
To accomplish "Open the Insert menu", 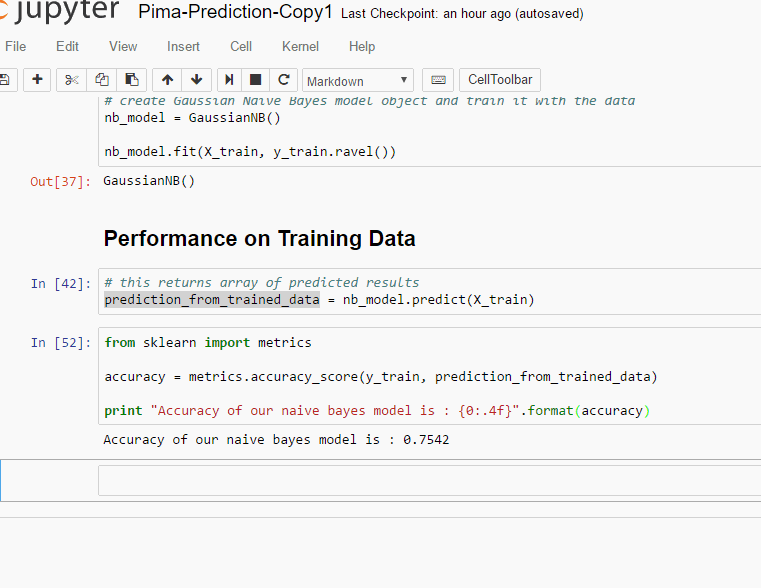I will point(183,46).
